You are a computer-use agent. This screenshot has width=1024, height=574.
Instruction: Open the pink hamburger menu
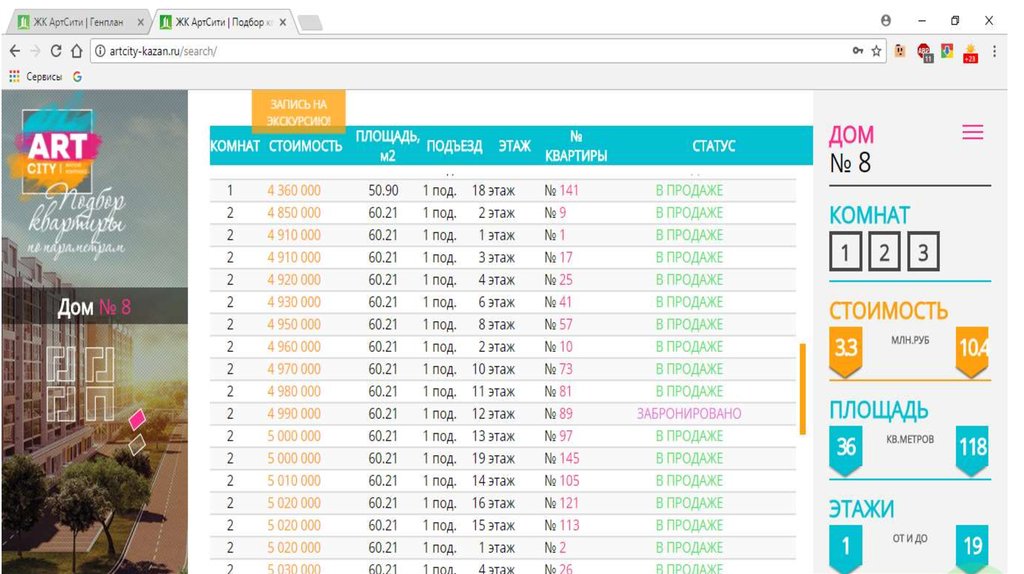972,133
